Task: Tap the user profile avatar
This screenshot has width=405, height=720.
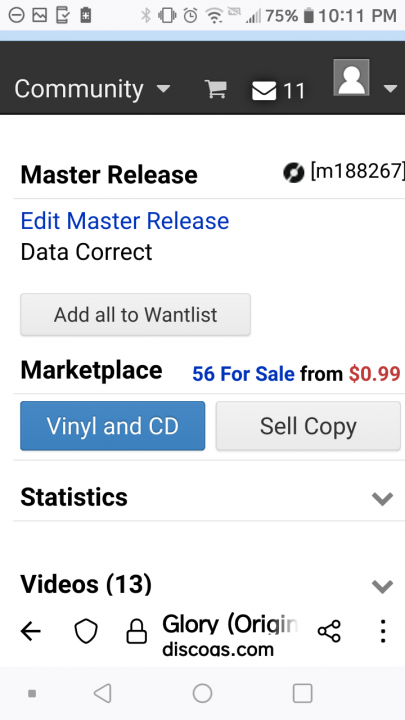Action: [351, 77]
